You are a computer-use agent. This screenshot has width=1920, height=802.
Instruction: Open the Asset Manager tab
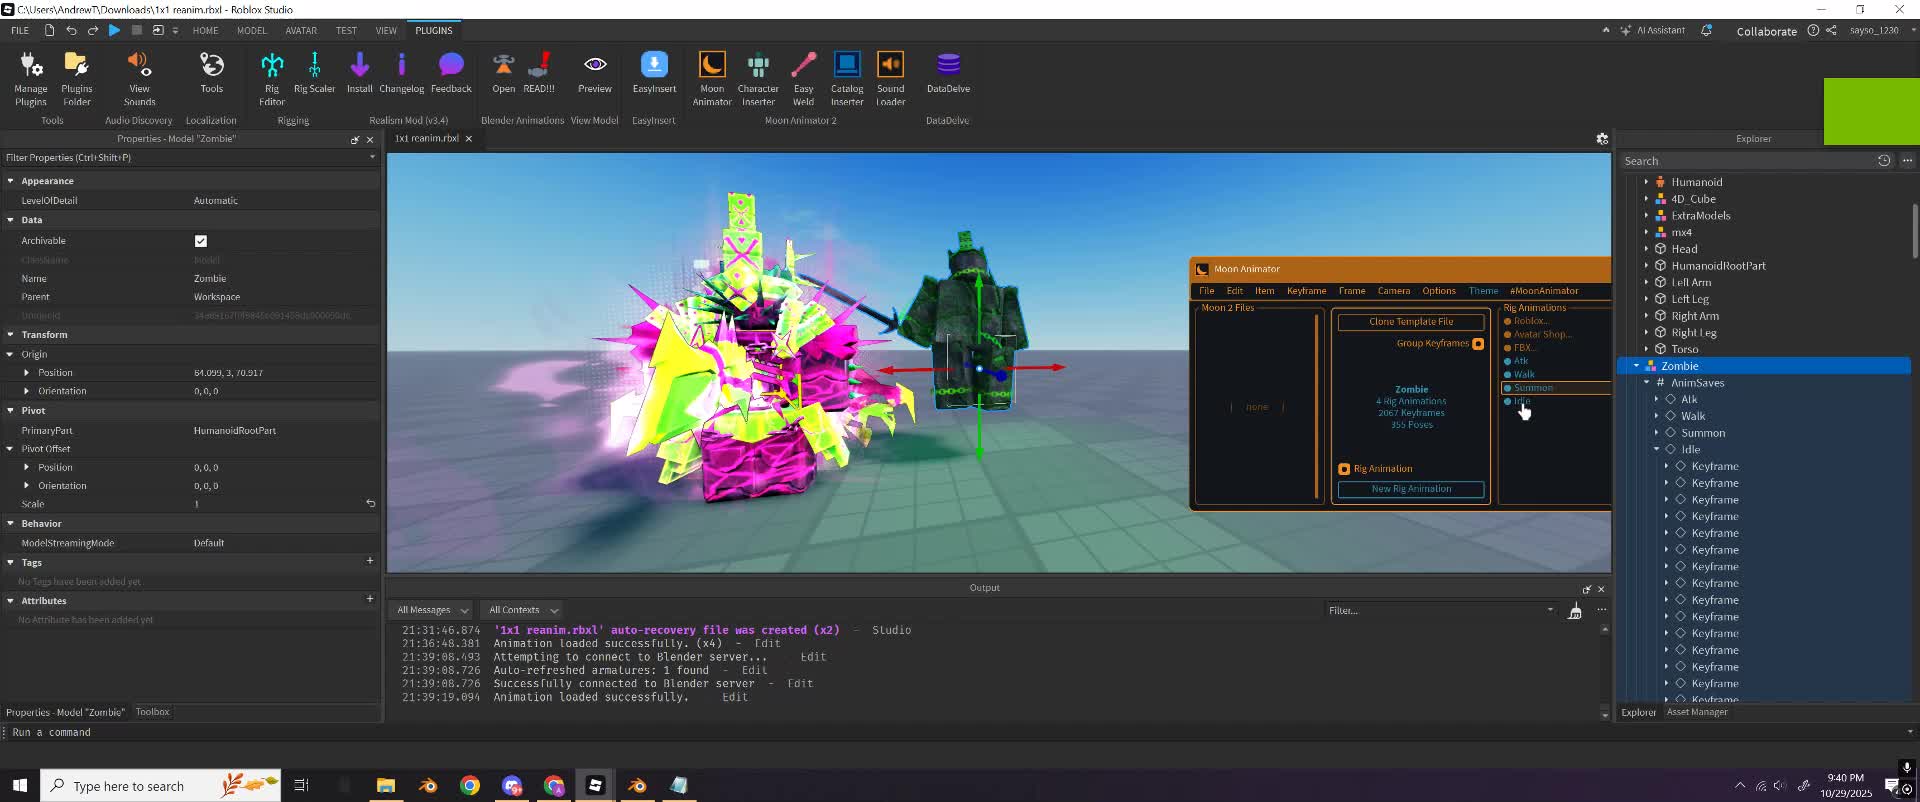[1696, 712]
